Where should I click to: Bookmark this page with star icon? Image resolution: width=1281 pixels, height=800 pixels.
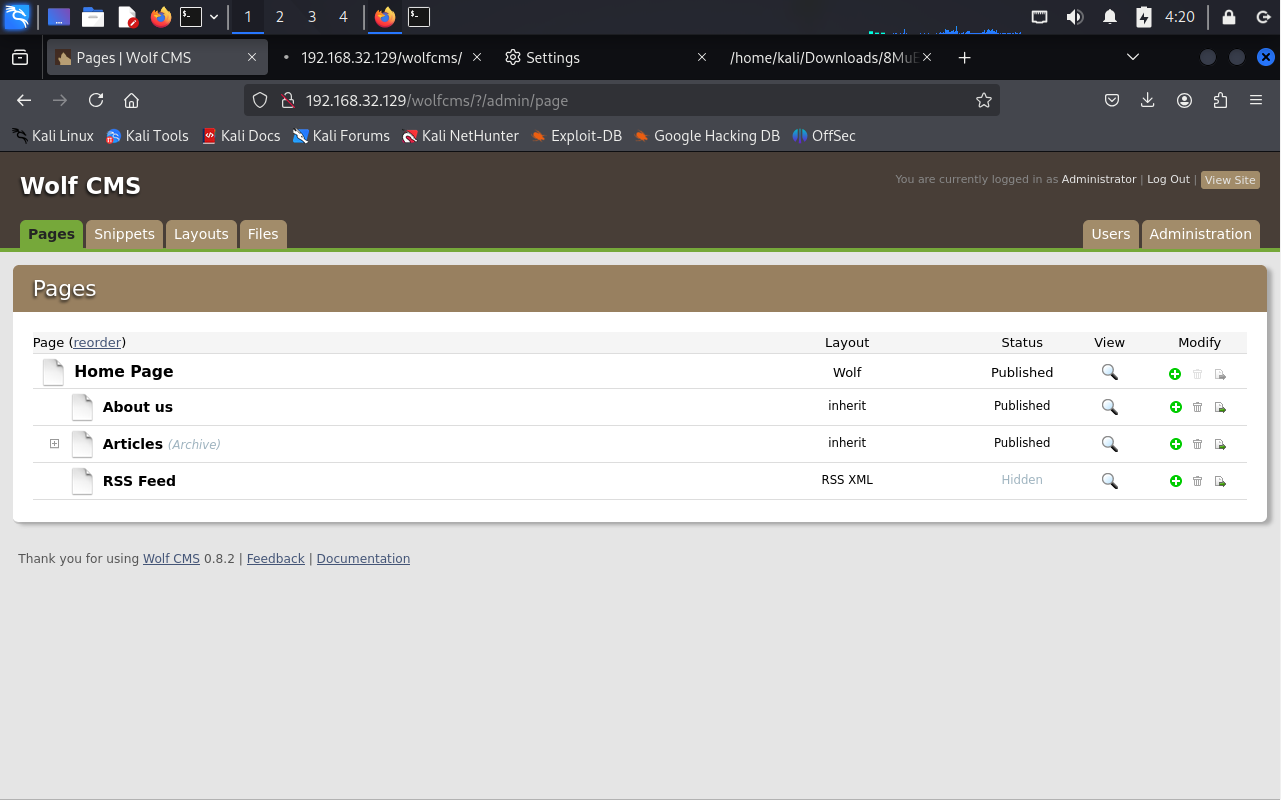pyautogui.click(x=984, y=100)
